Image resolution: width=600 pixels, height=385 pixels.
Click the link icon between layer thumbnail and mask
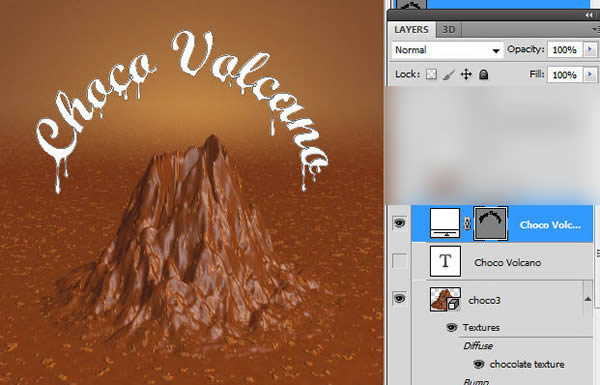[467, 223]
